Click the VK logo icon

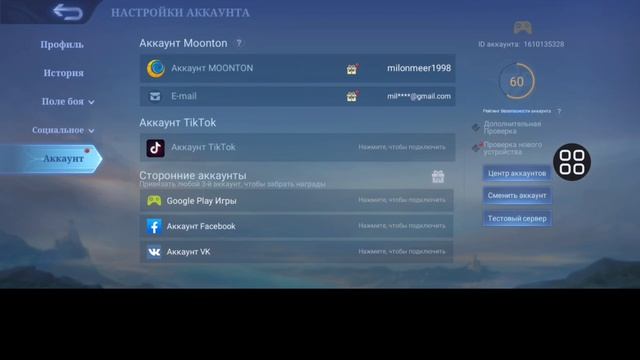154,252
